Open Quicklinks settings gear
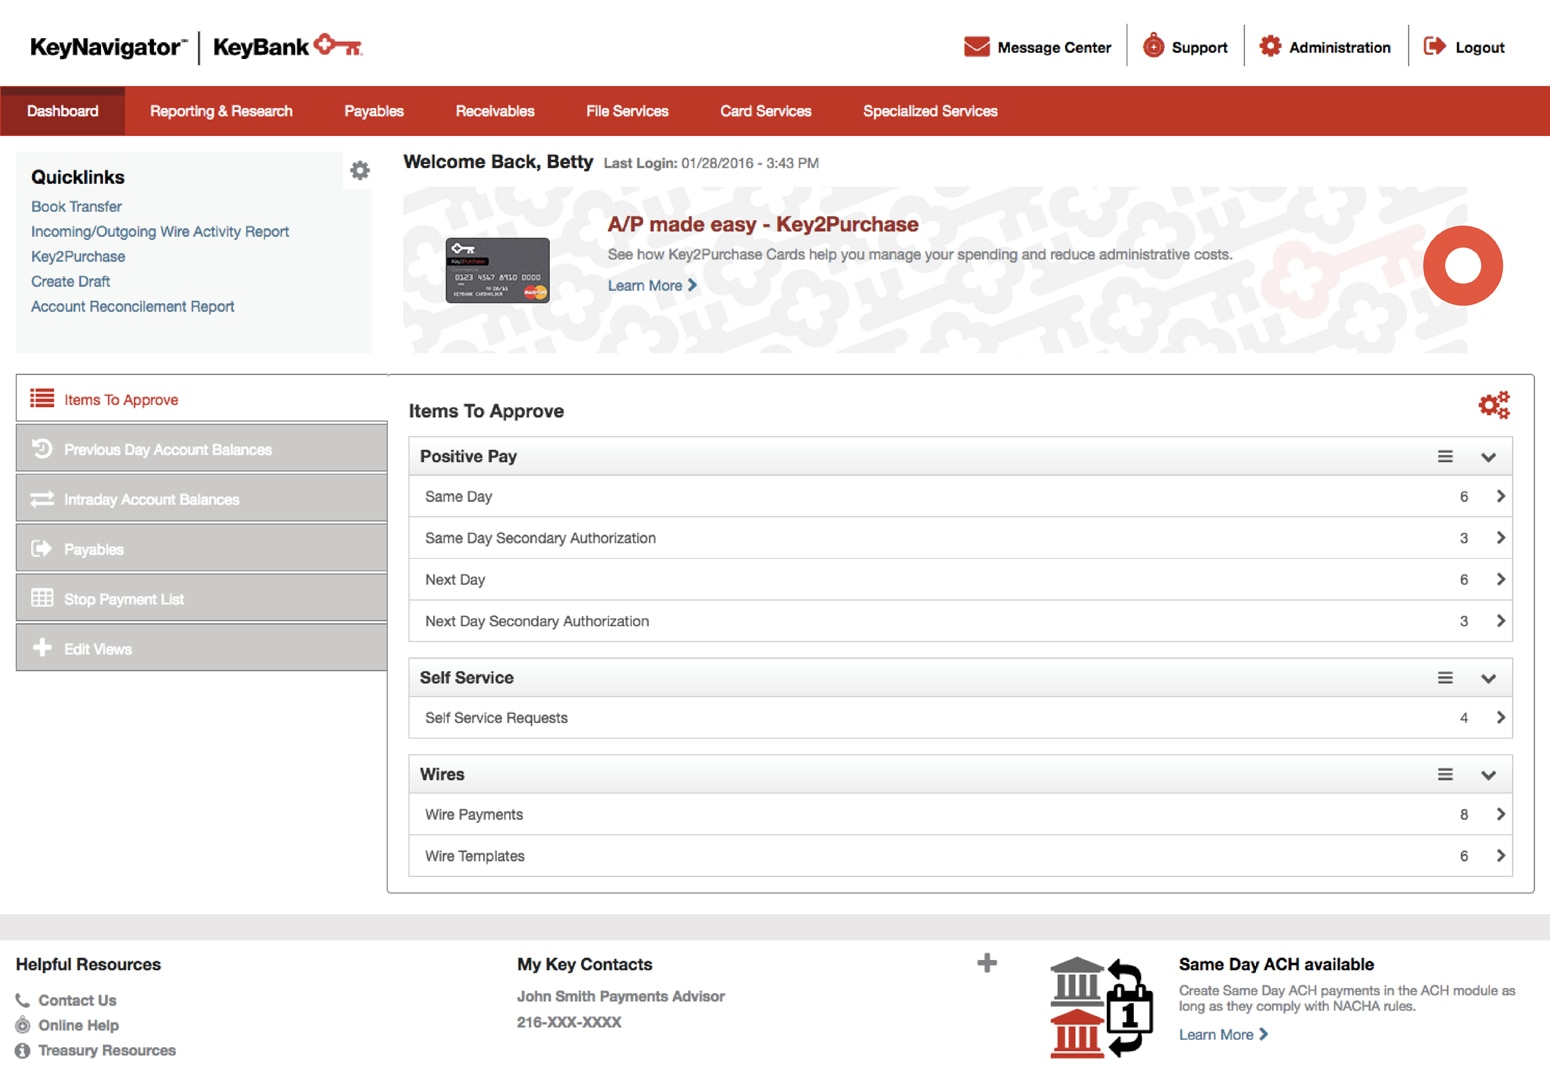Screen dimensions: 1550x1087 (x=360, y=171)
